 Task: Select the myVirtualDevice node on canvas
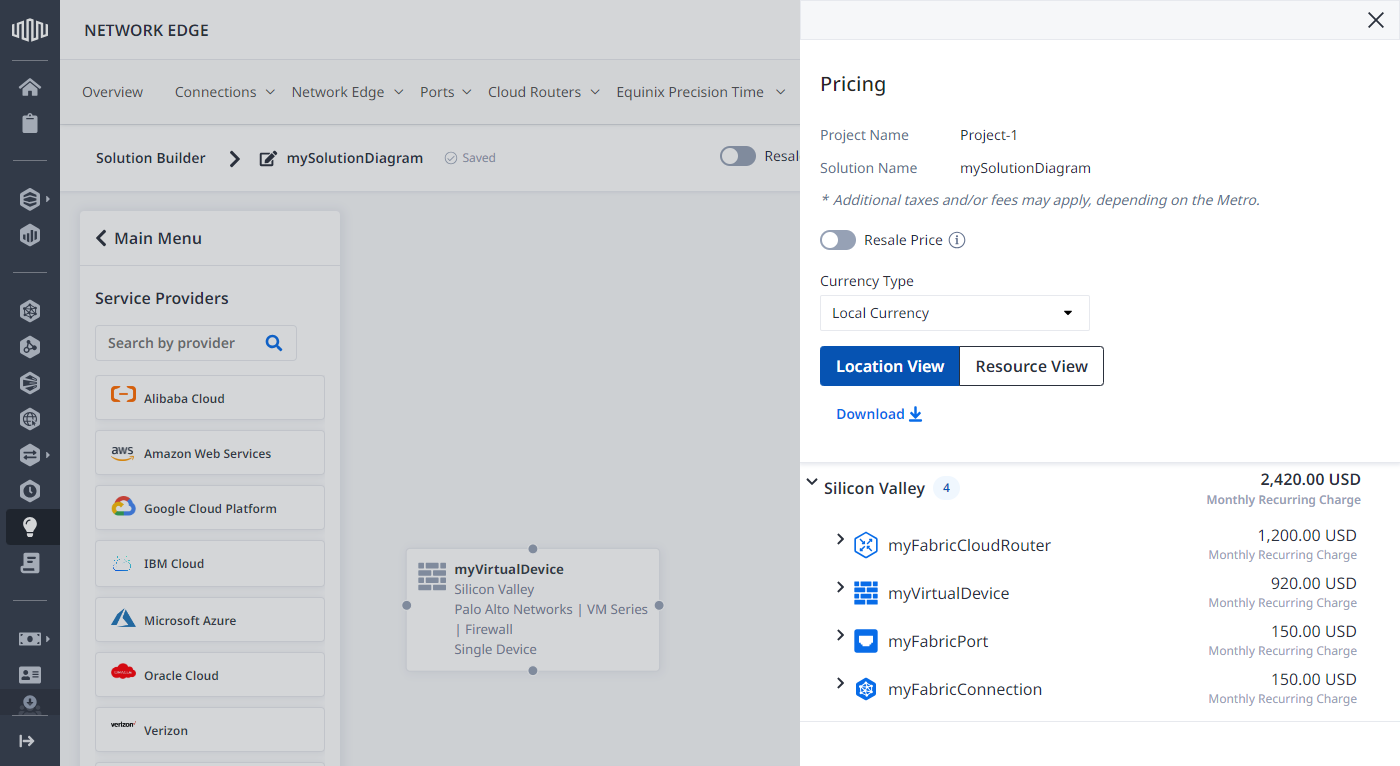pos(533,610)
